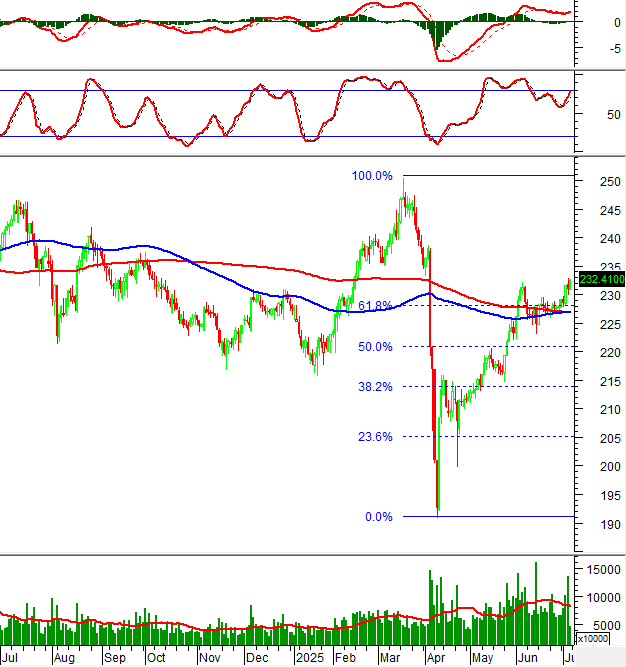
Task: Select the Apr marker on time axis
Action: [434, 659]
